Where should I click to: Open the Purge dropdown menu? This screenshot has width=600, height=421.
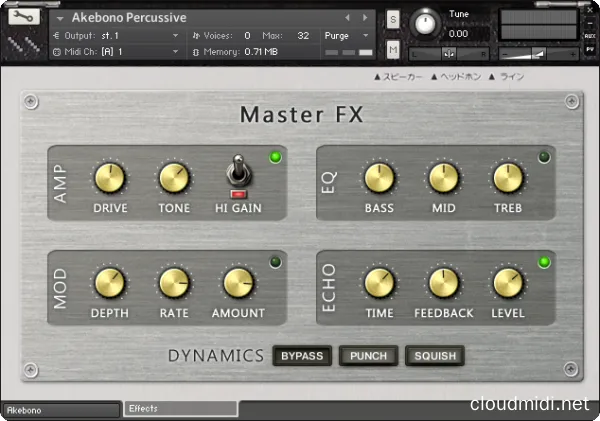[x=346, y=36]
